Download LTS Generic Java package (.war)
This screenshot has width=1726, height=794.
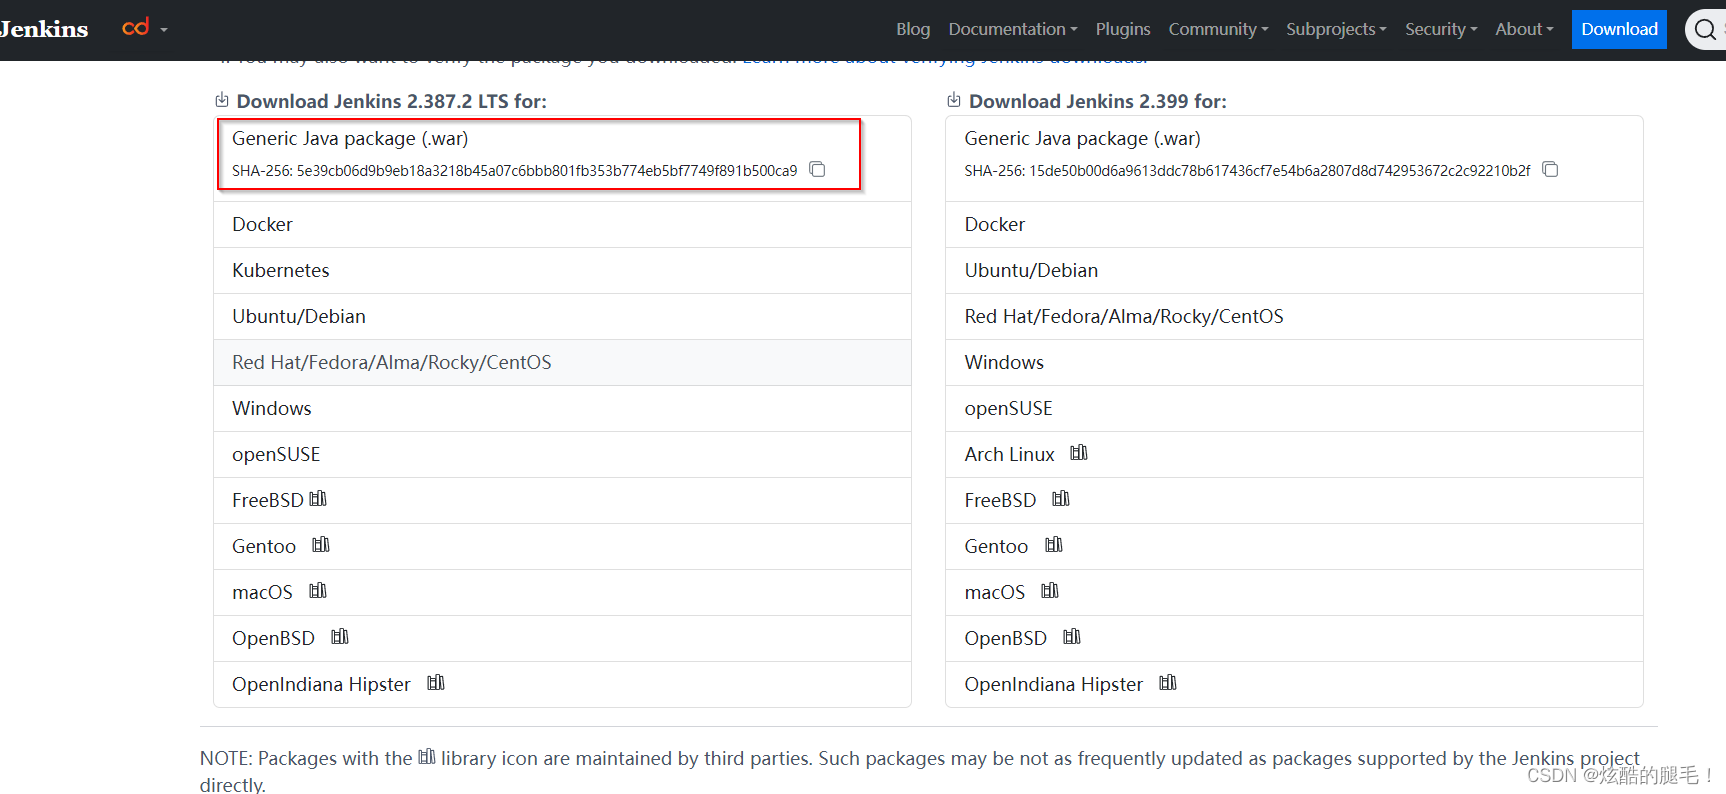350,138
